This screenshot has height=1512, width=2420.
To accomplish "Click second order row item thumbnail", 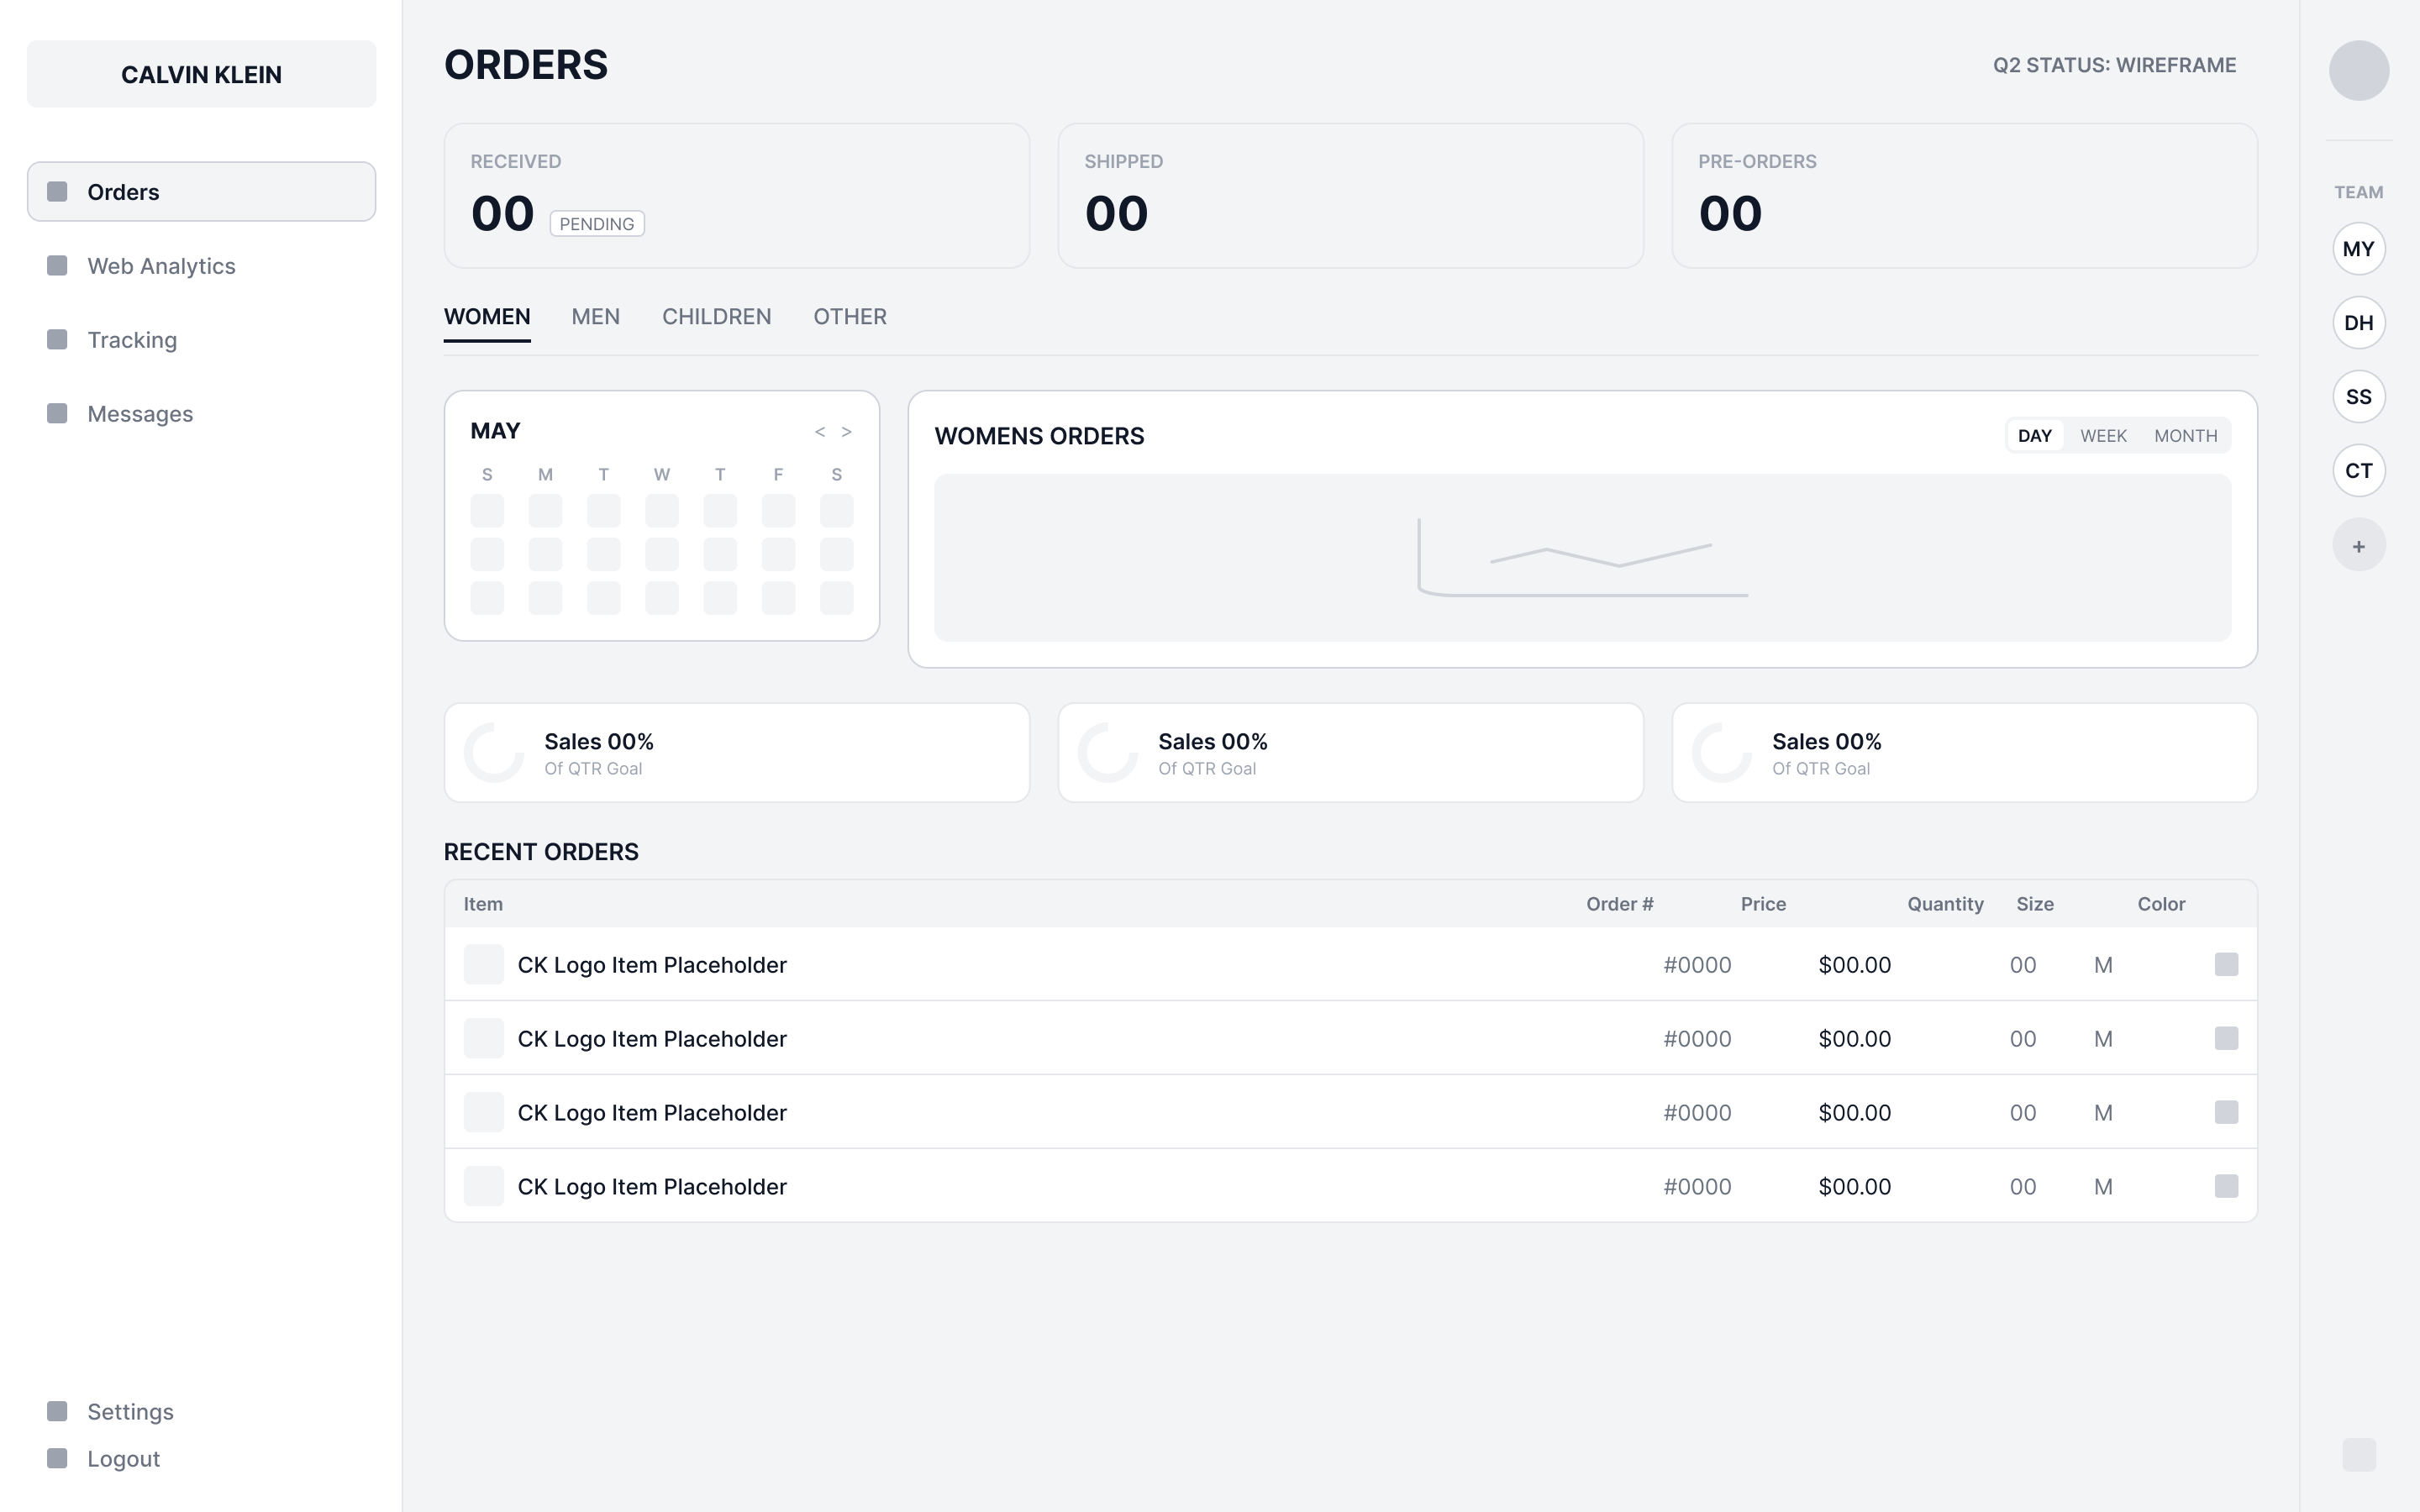I will pos(484,1038).
